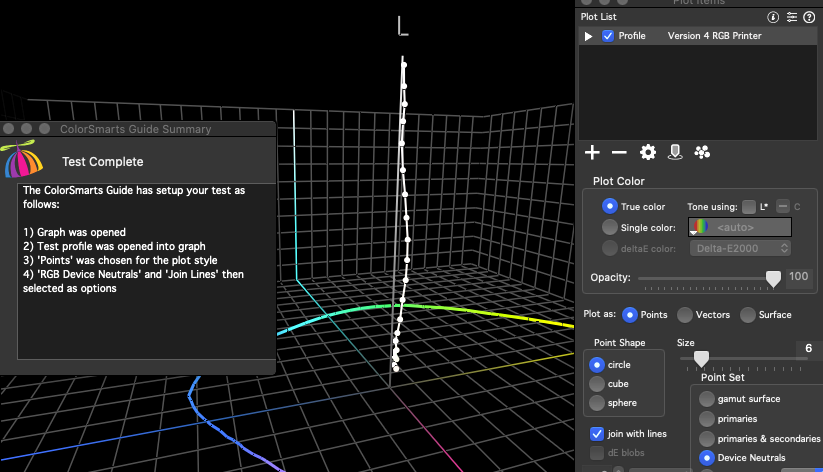Screen dimensions: 823x472
Task: Click the cluster dots icon under Plot List
Action: [x=702, y=152]
